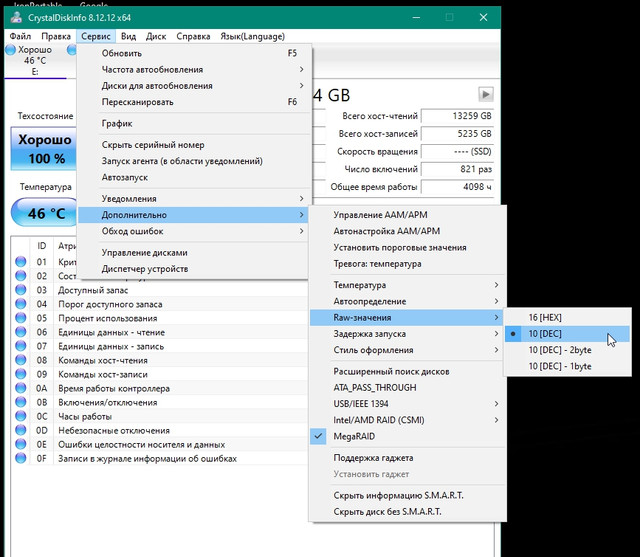The image size is (640, 557).
Task: Expand Температура submenu
Action: [407, 285]
